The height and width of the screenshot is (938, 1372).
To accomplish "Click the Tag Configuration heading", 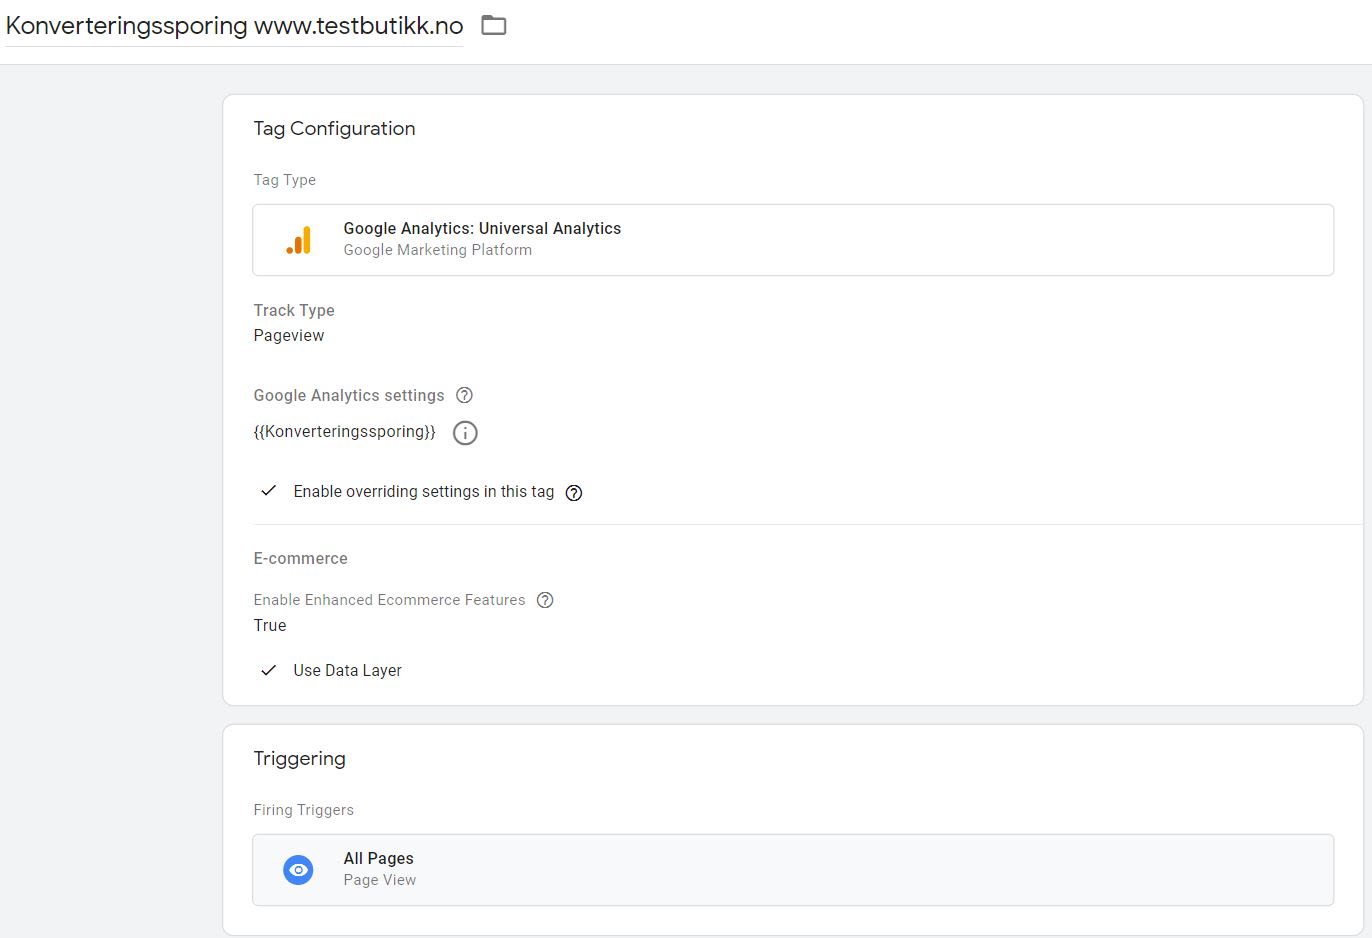I will (334, 128).
